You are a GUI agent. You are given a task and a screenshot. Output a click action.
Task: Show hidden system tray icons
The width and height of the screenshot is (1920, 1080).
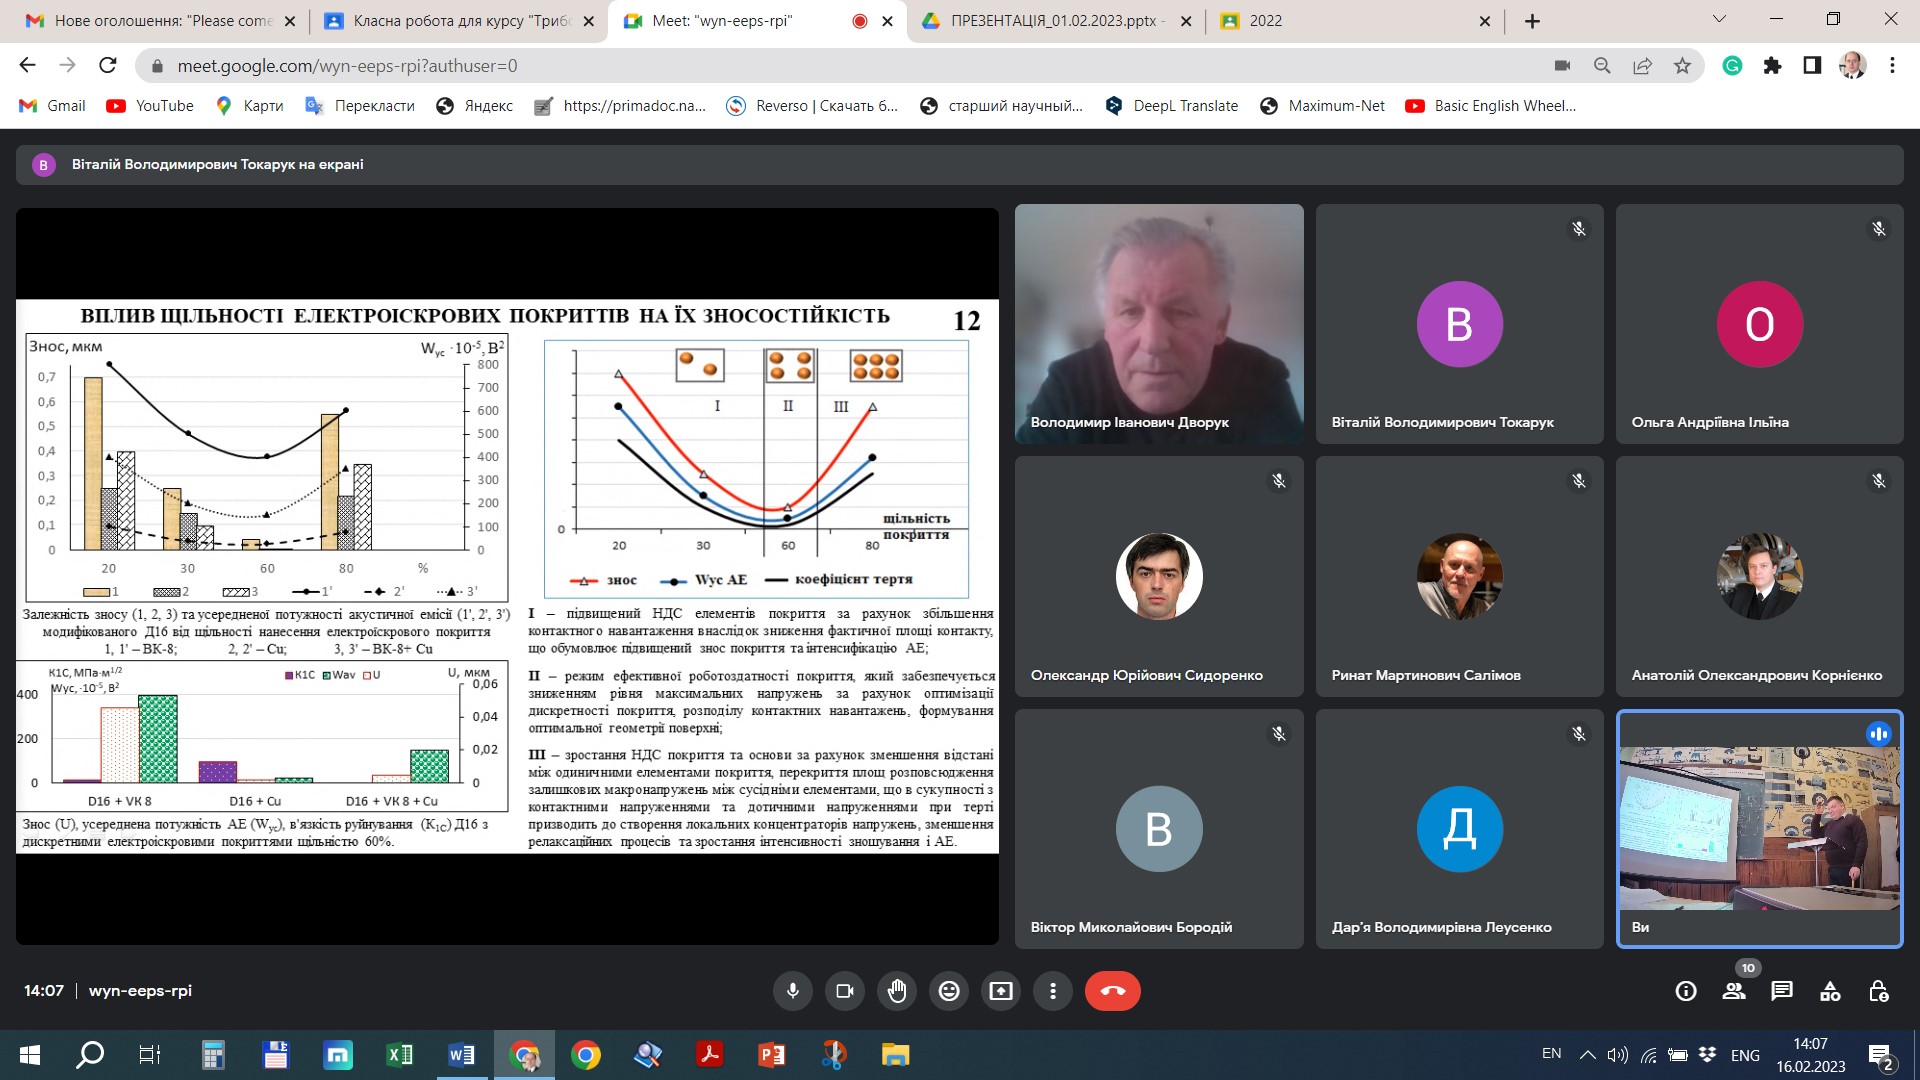tap(1587, 1055)
